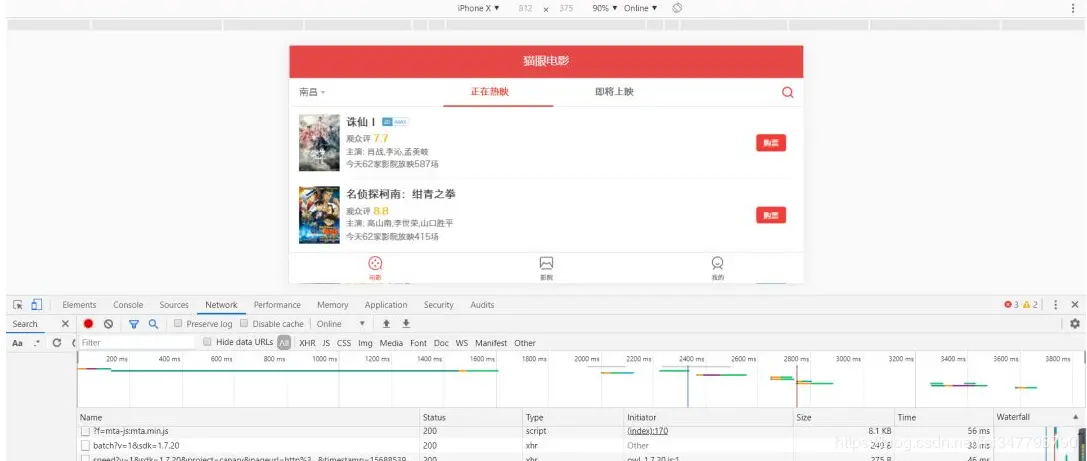Filter requests by XHR type

pos(307,342)
